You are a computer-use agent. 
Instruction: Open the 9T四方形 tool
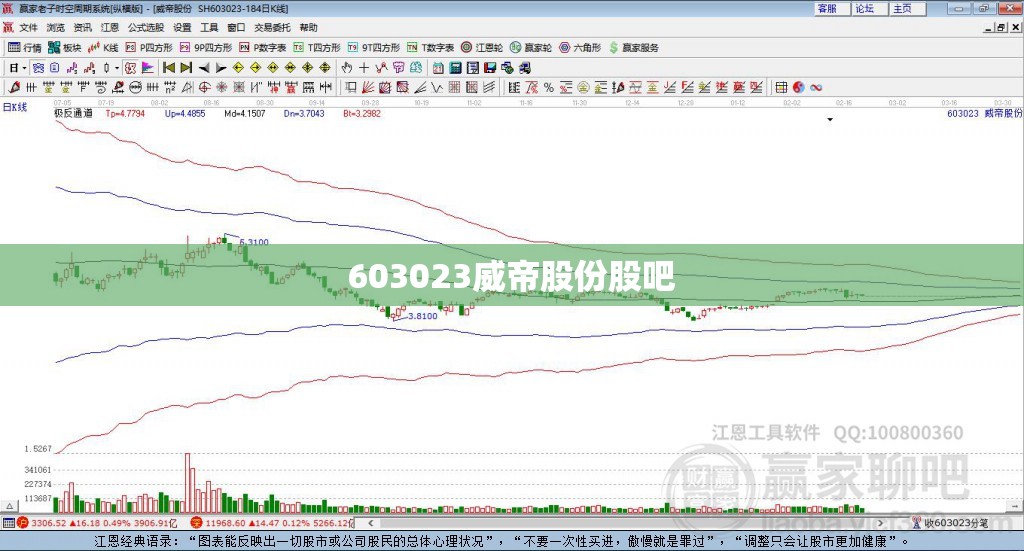[x=374, y=48]
